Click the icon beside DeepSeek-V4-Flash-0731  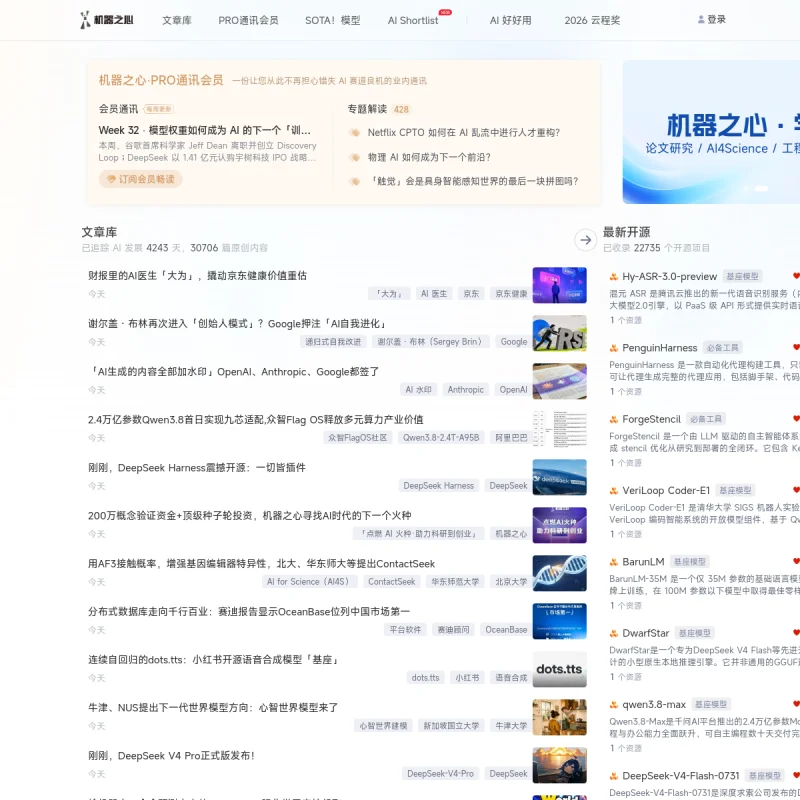(x=614, y=776)
